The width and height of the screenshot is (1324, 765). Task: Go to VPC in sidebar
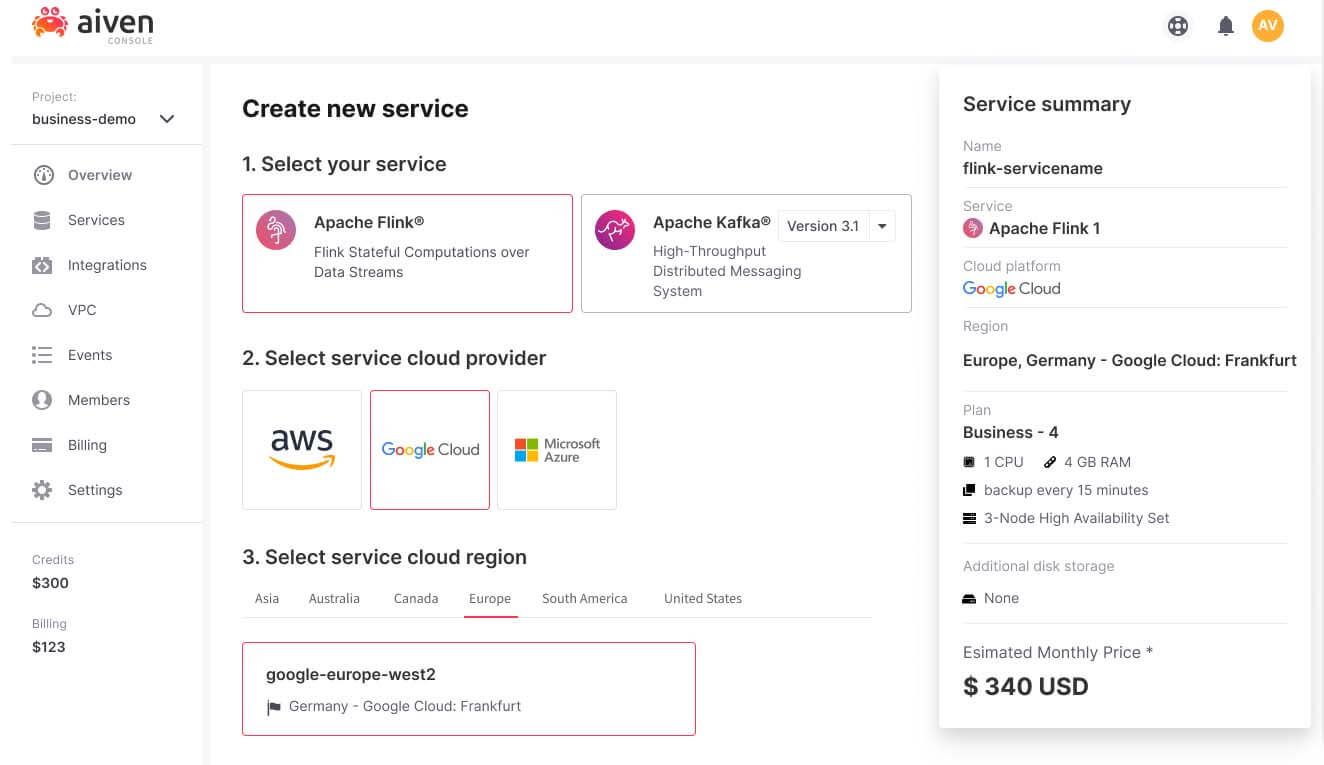click(82, 310)
